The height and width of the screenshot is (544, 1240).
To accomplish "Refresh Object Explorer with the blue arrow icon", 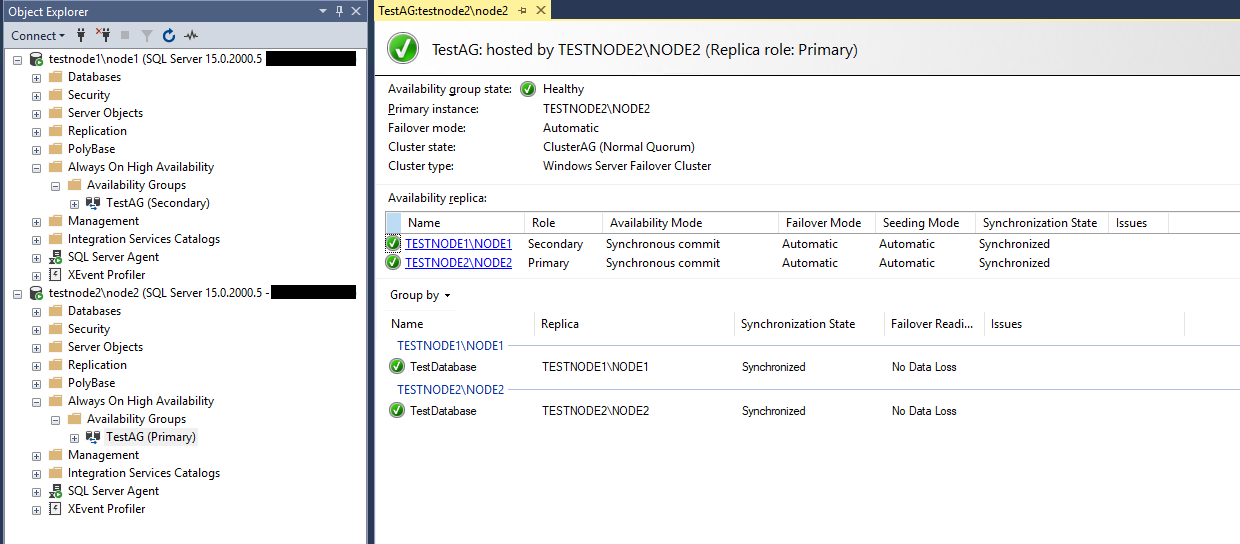I will 169,35.
